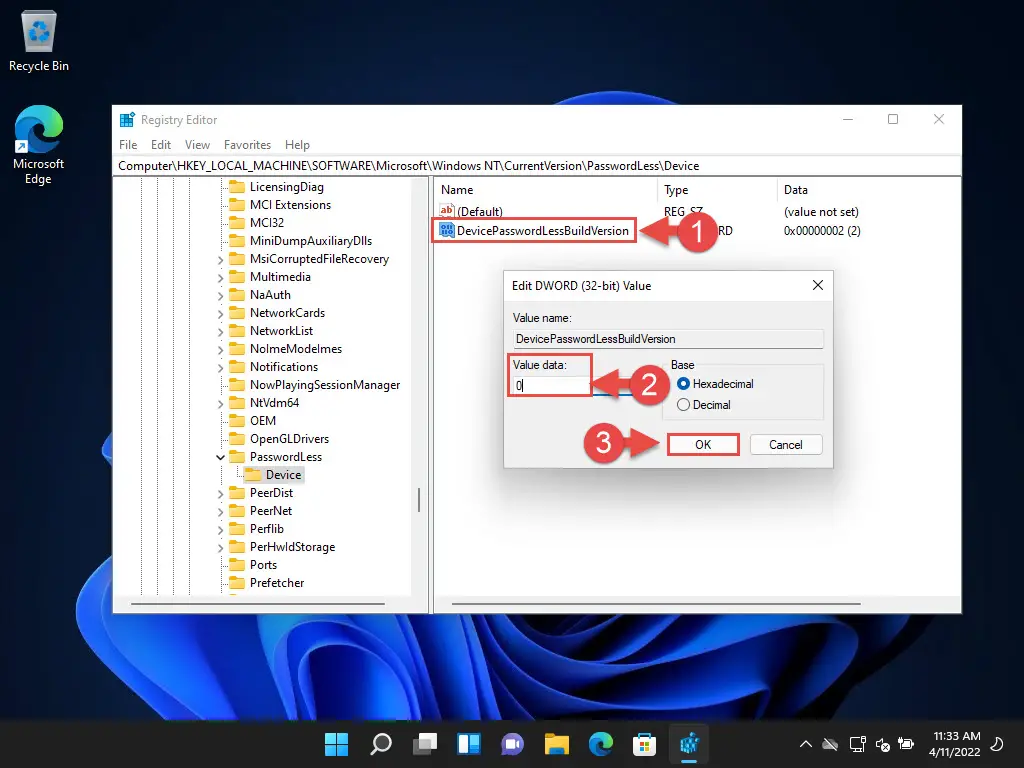Image resolution: width=1024 pixels, height=768 pixels.
Task: Open the Recycle Bin desktop icon
Action: pyautogui.click(x=38, y=40)
